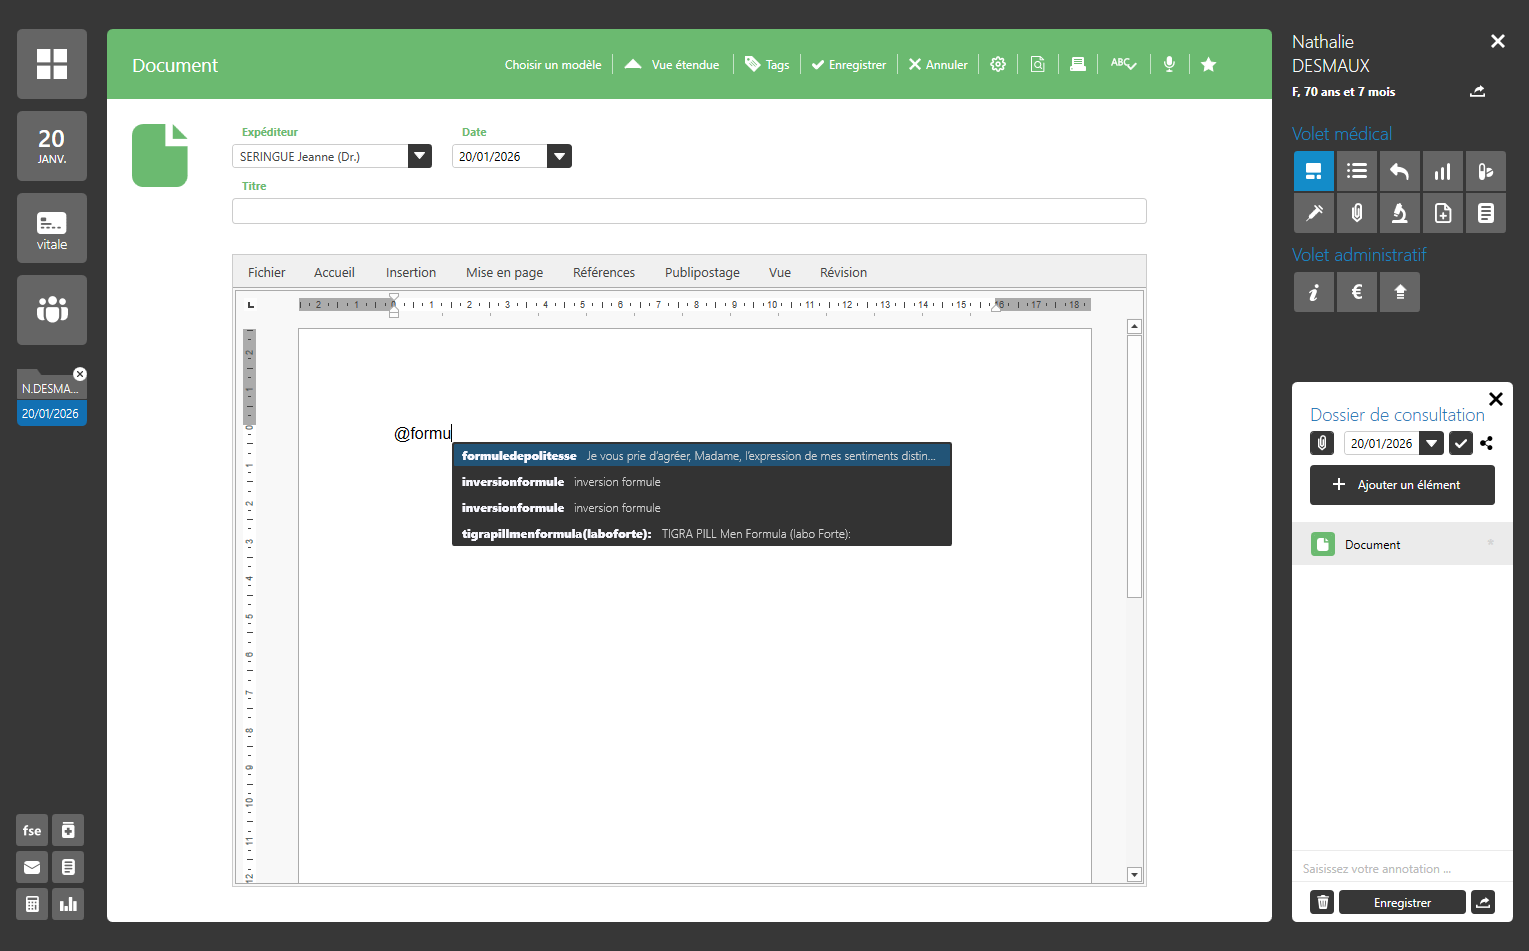The image size is (1529, 951).
Task: Click Ajouter un élément button
Action: (1402, 485)
